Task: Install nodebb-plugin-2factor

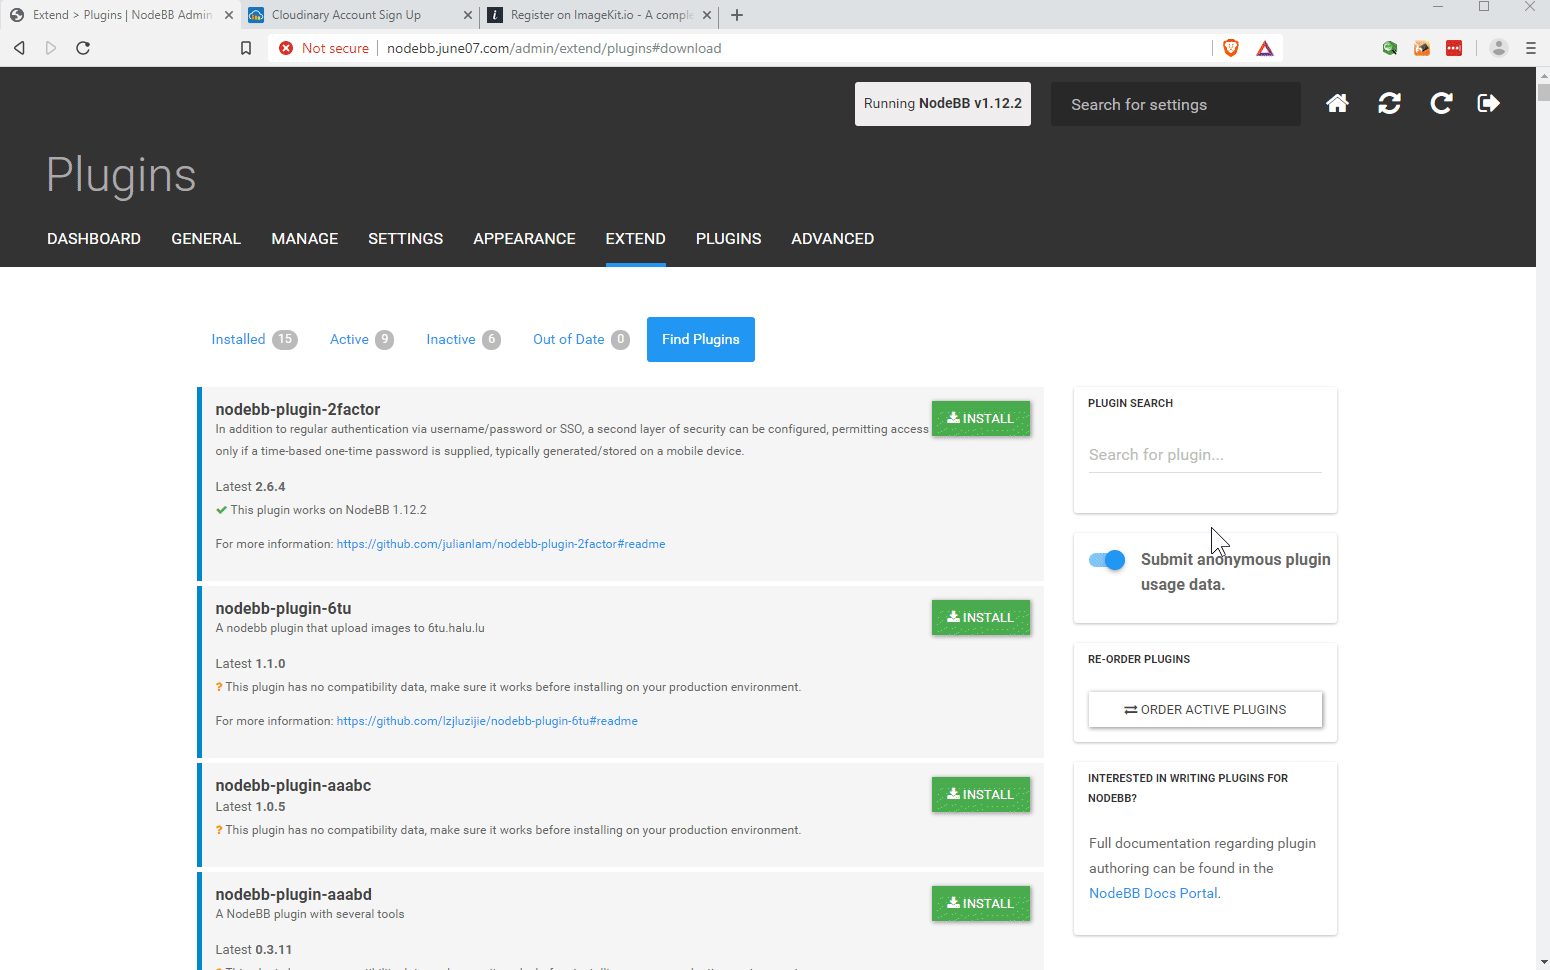Action: point(981,418)
